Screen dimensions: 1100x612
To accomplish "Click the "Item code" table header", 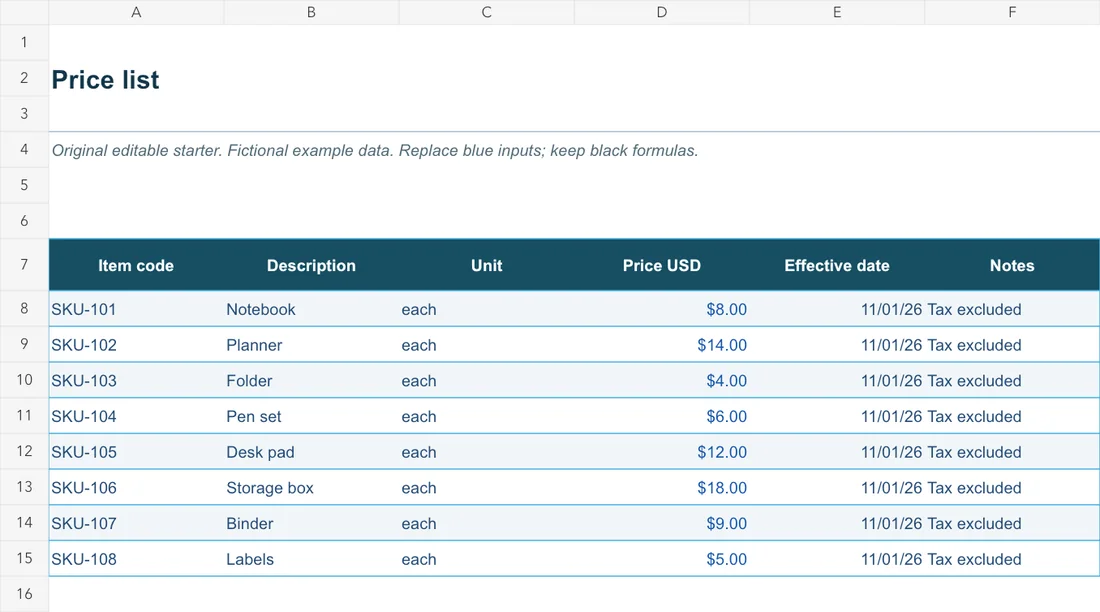I will (136, 265).
